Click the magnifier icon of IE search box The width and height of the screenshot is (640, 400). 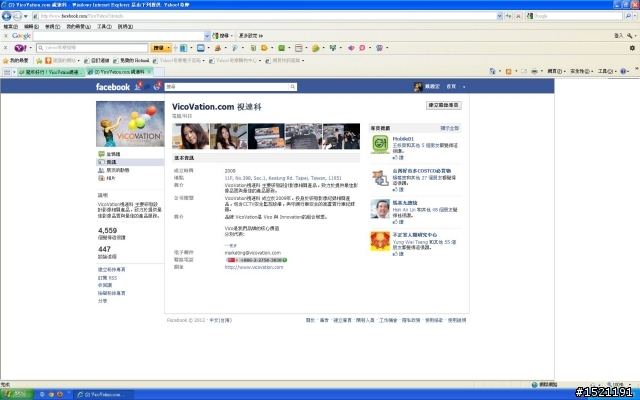pyautogui.click(x=628, y=16)
